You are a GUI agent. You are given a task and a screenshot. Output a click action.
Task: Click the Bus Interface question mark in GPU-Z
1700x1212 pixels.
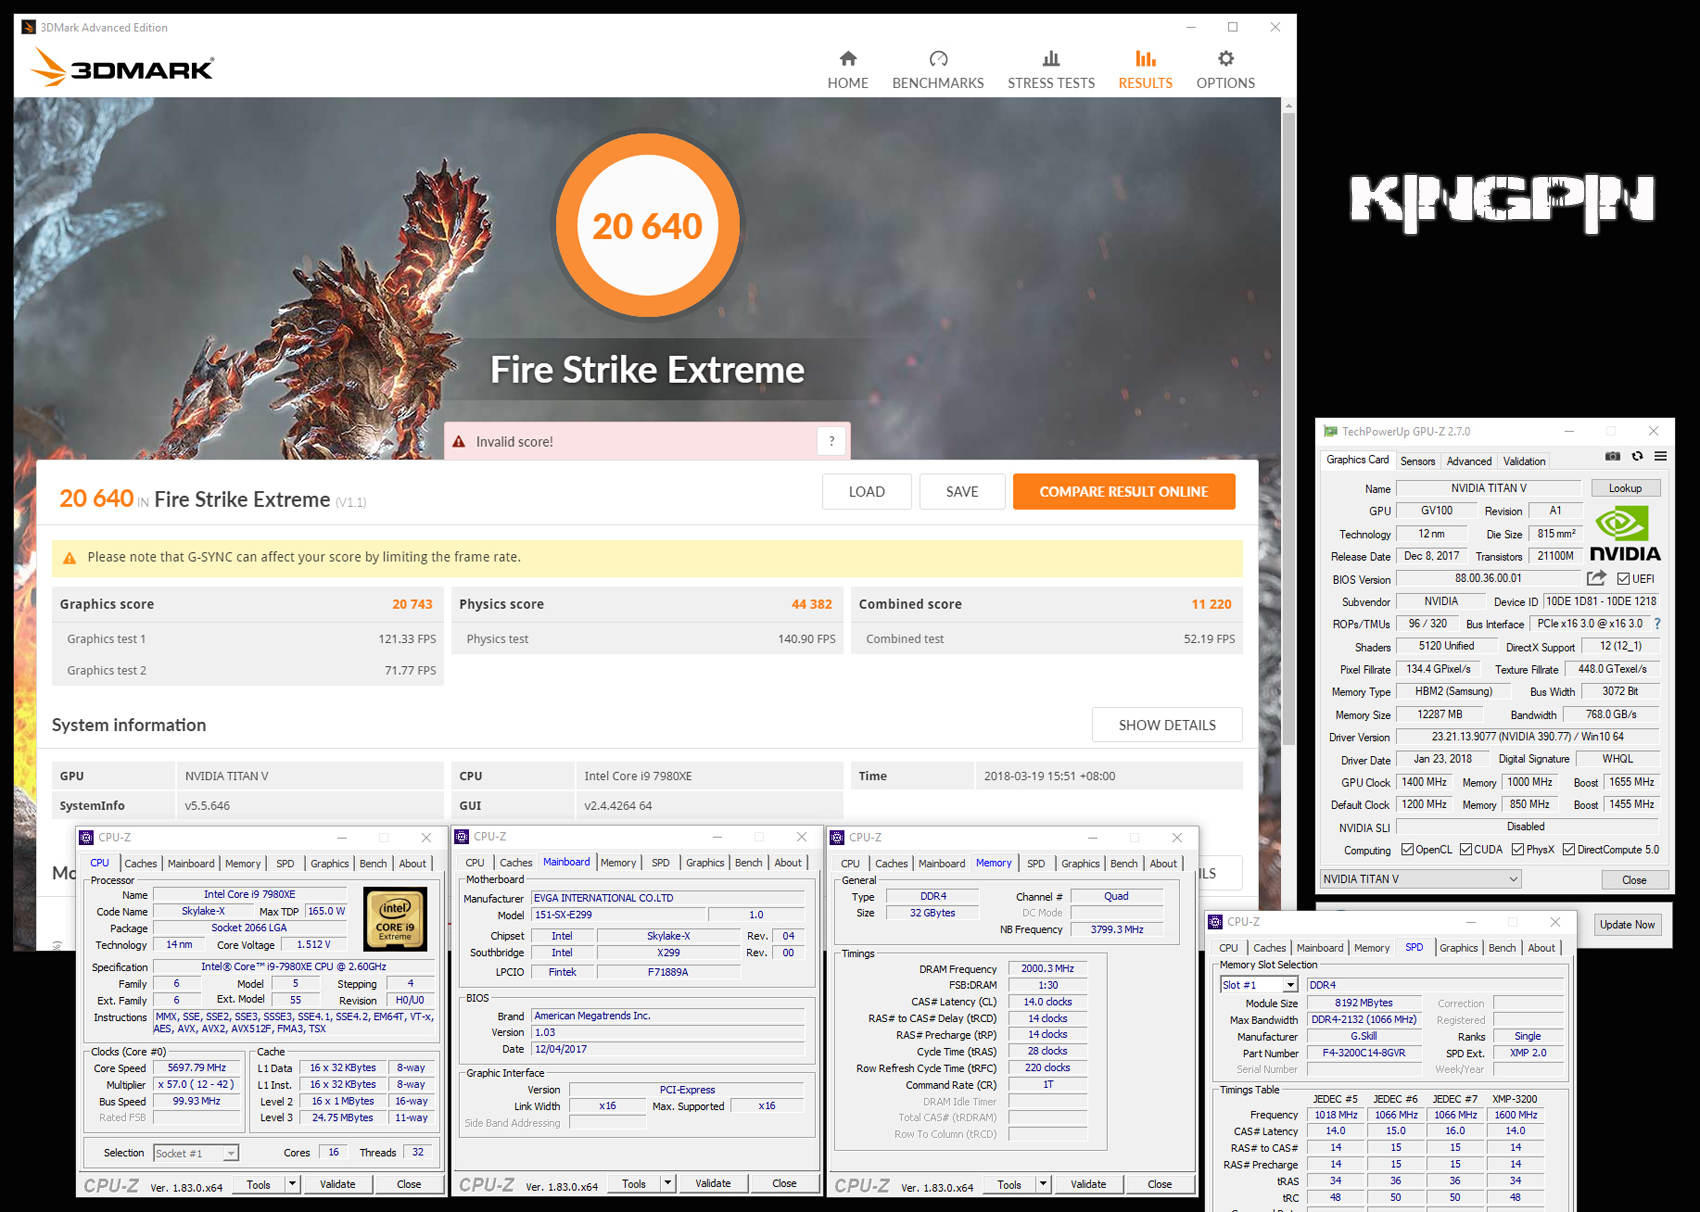(1657, 623)
